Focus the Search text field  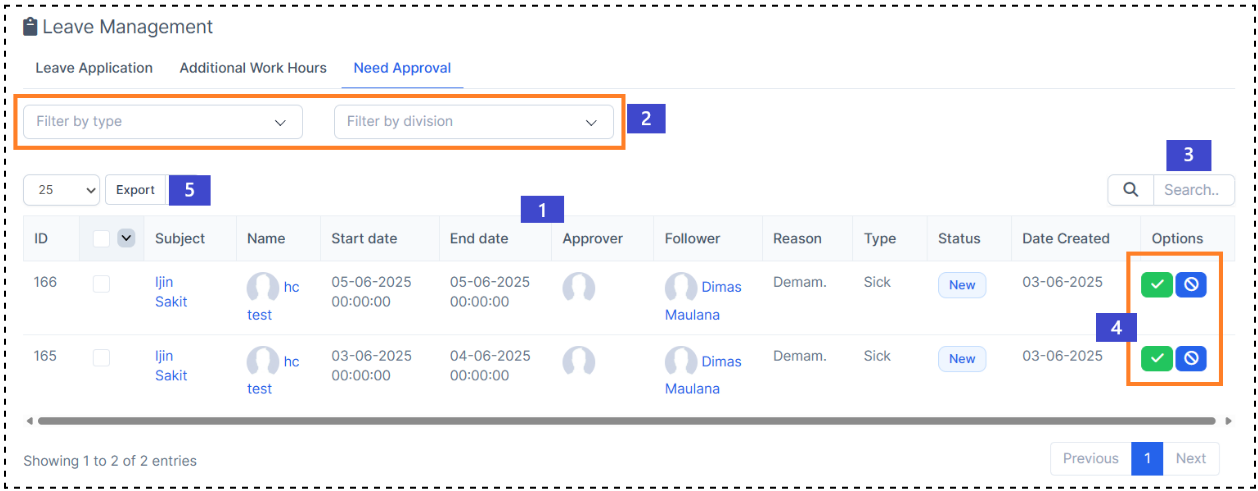1193,190
